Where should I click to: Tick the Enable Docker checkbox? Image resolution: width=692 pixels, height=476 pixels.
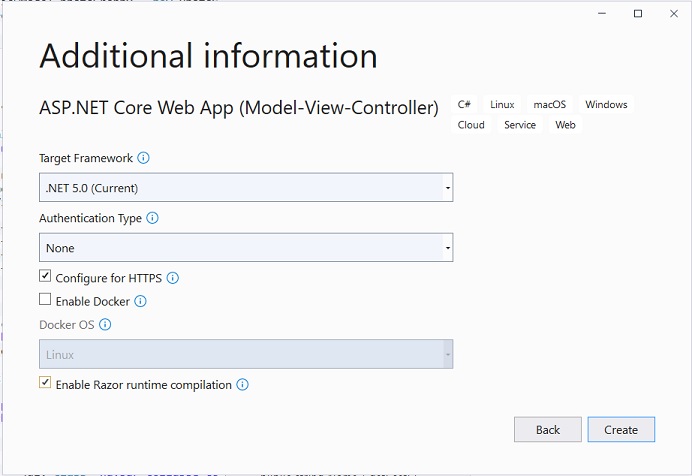tap(45, 300)
